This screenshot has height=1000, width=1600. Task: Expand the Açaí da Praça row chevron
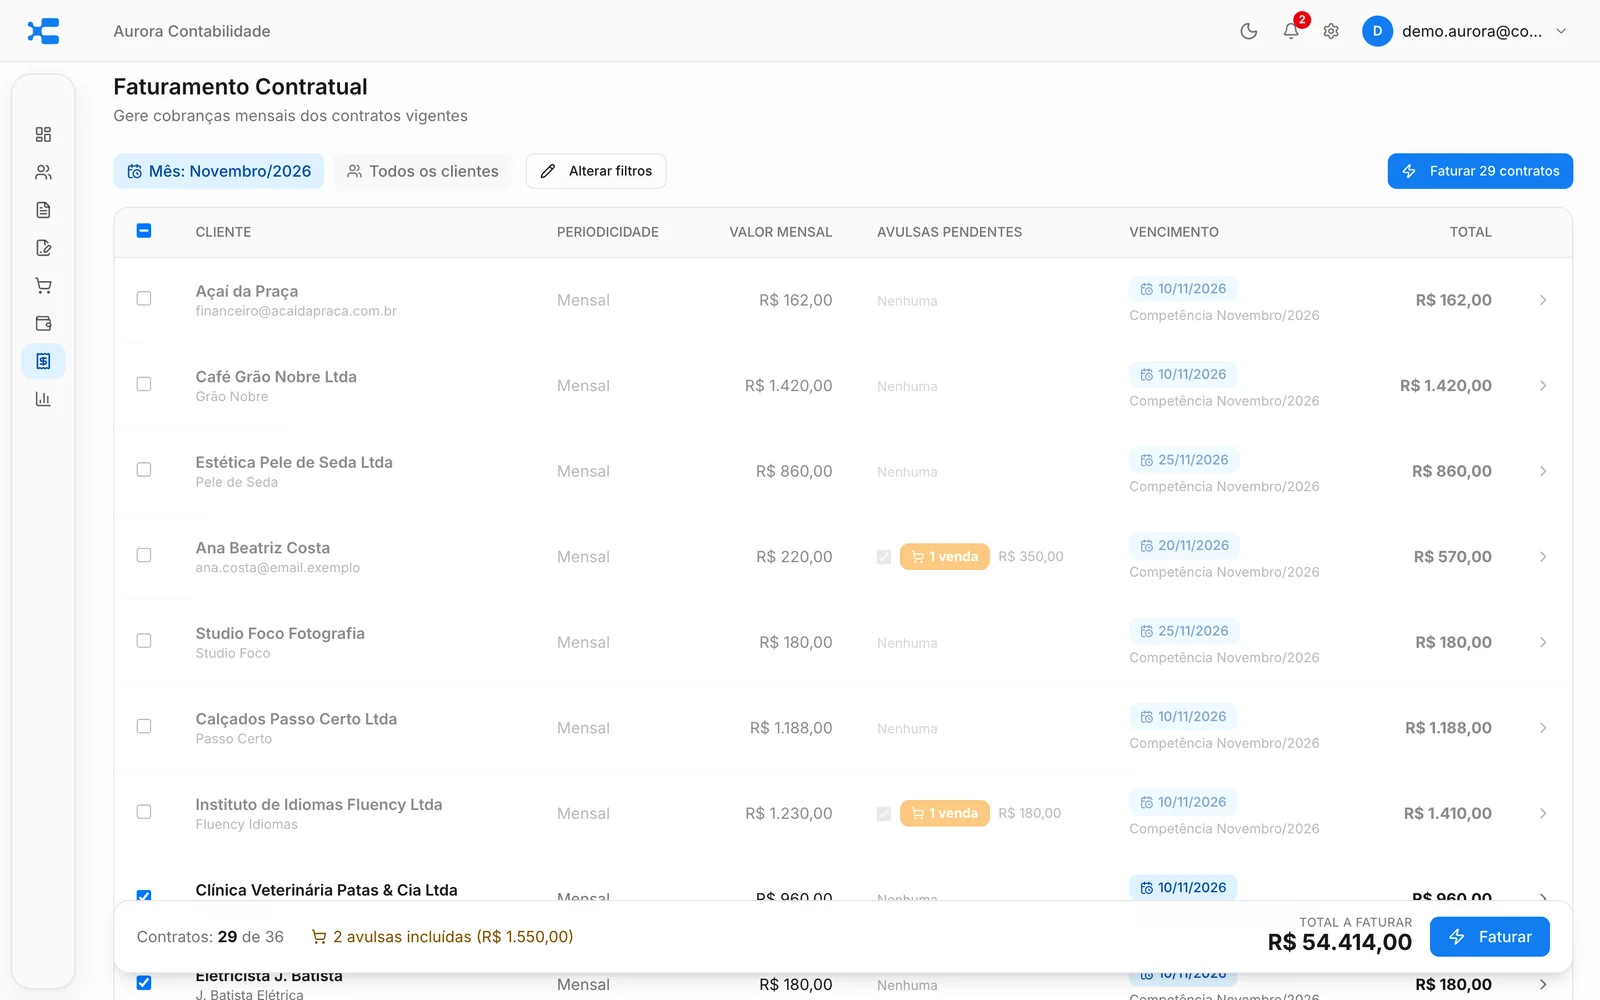click(x=1543, y=300)
